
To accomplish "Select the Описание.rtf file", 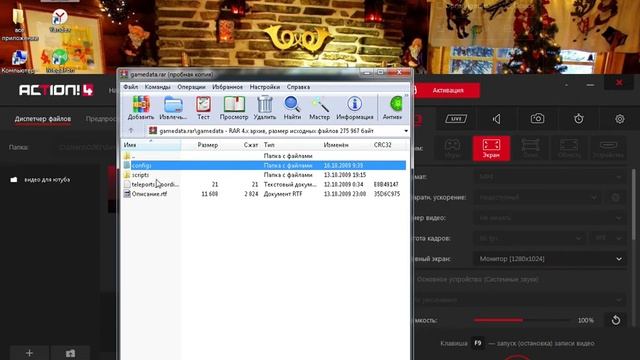I will (264, 194).
